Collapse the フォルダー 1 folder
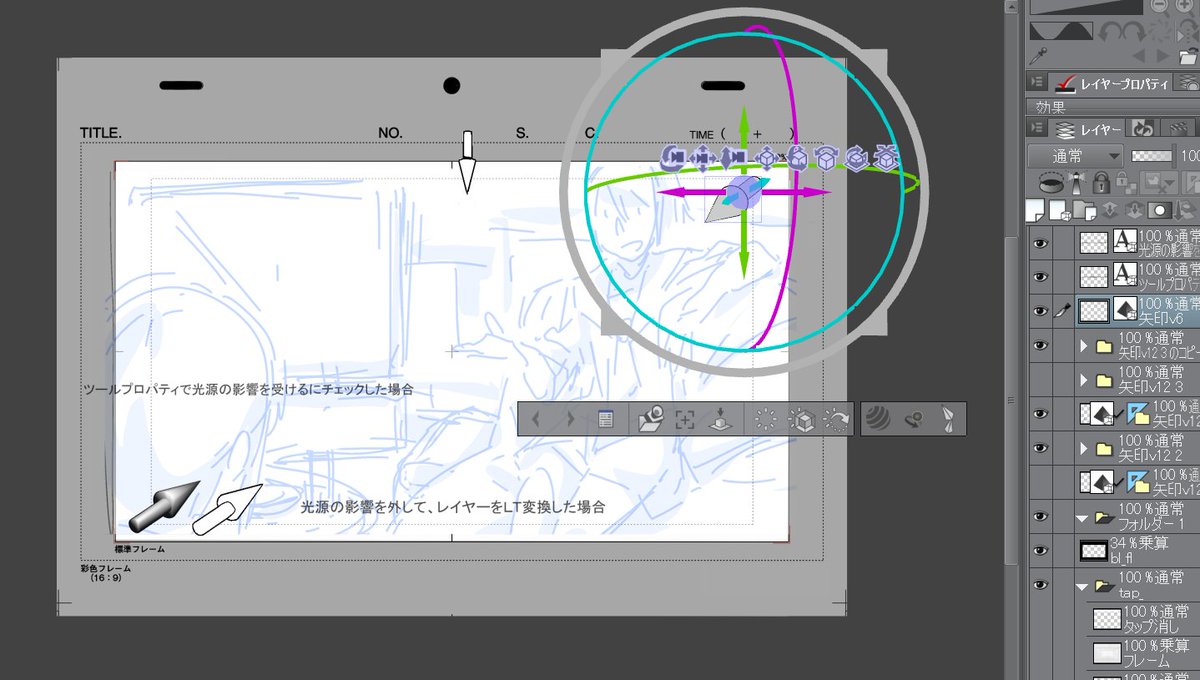Image resolution: width=1200 pixels, height=680 pixels. point(1084,518)
